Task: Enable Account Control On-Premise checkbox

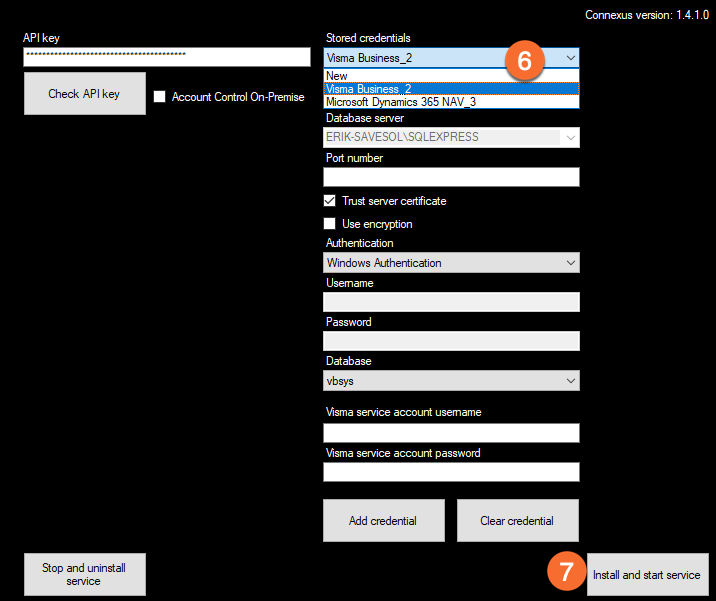Action: (x=160, y=97)
